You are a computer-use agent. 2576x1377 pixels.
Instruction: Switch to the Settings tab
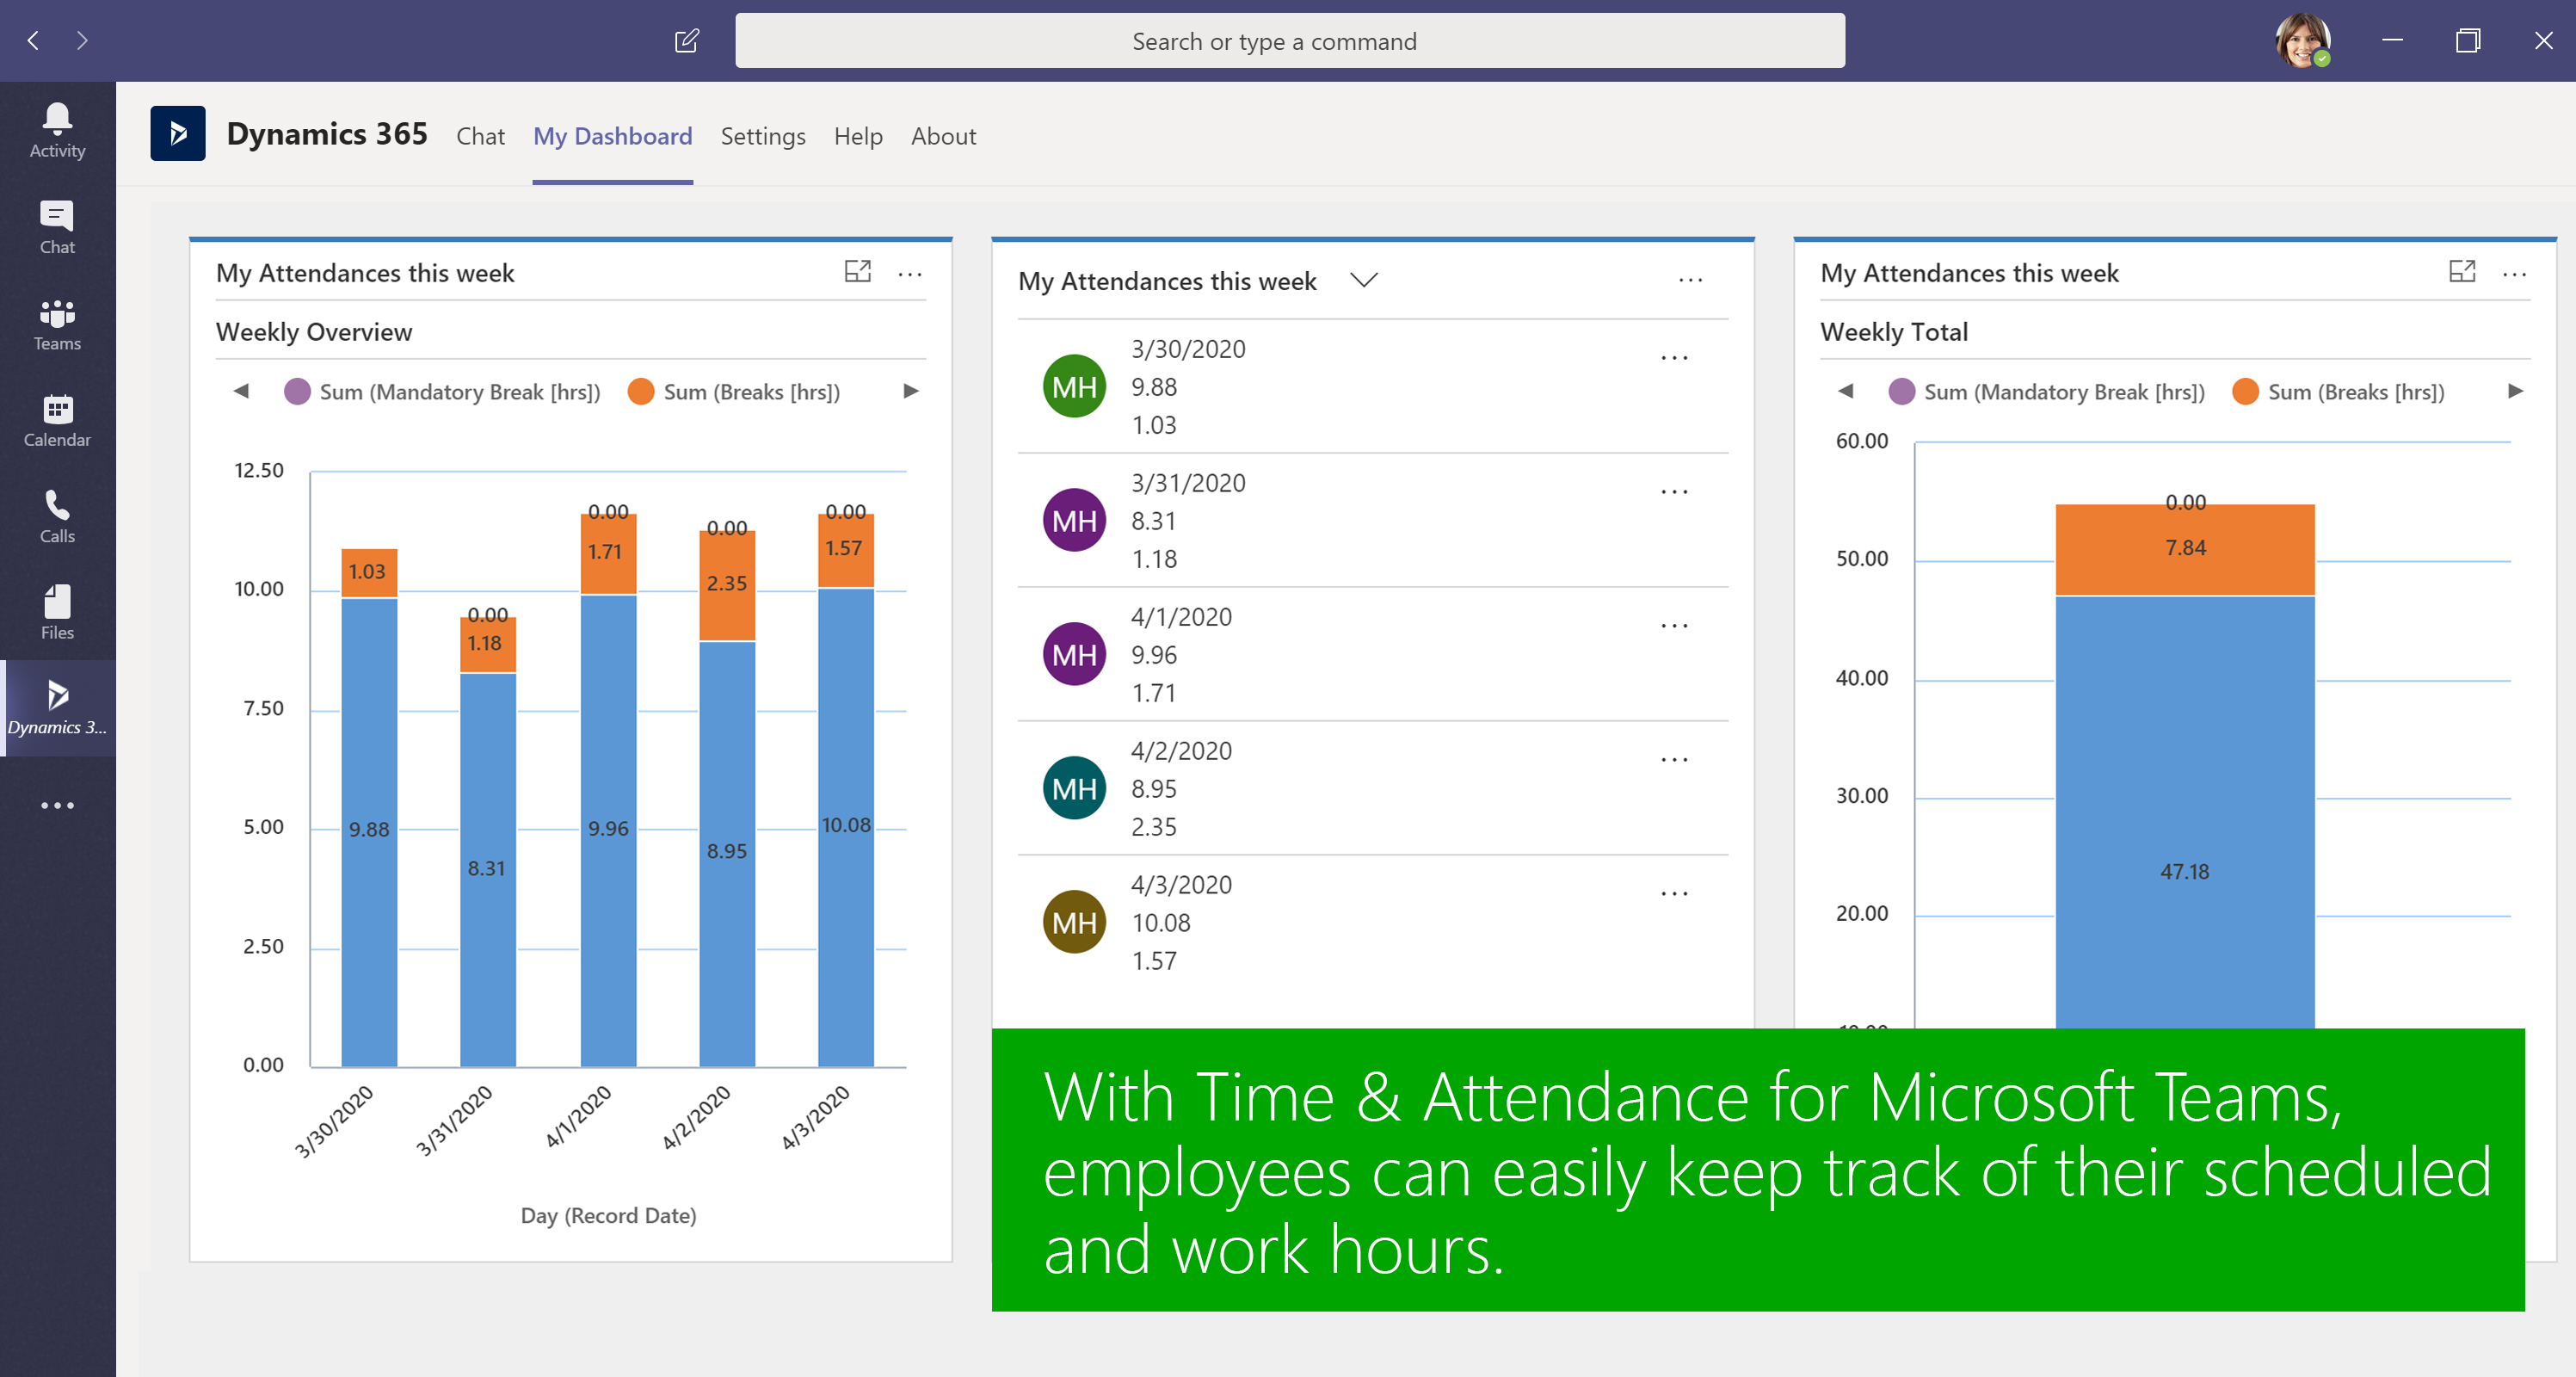point(762,136)
